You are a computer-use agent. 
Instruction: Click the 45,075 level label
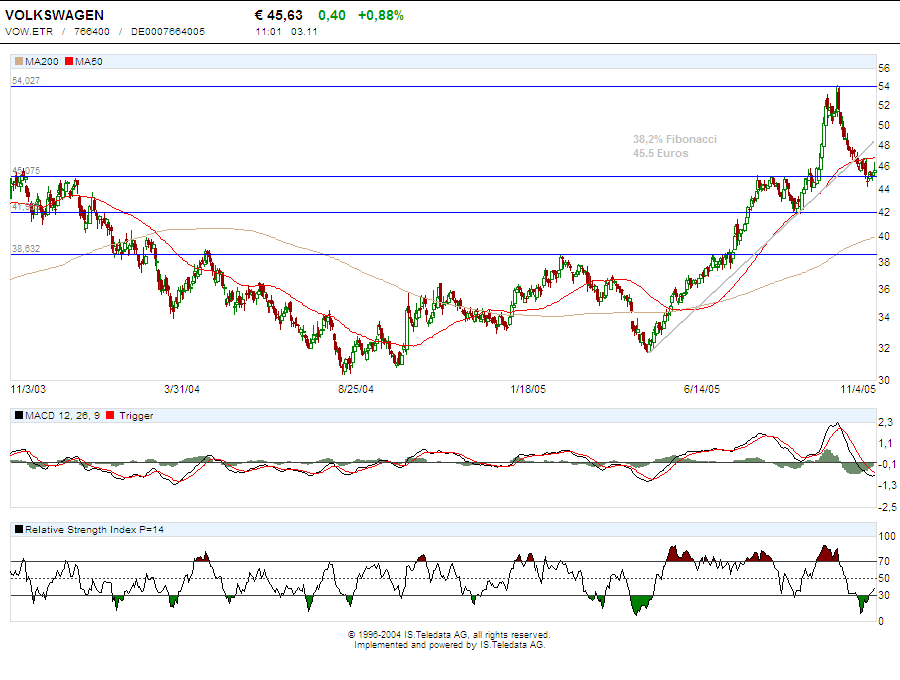point(26,171)
